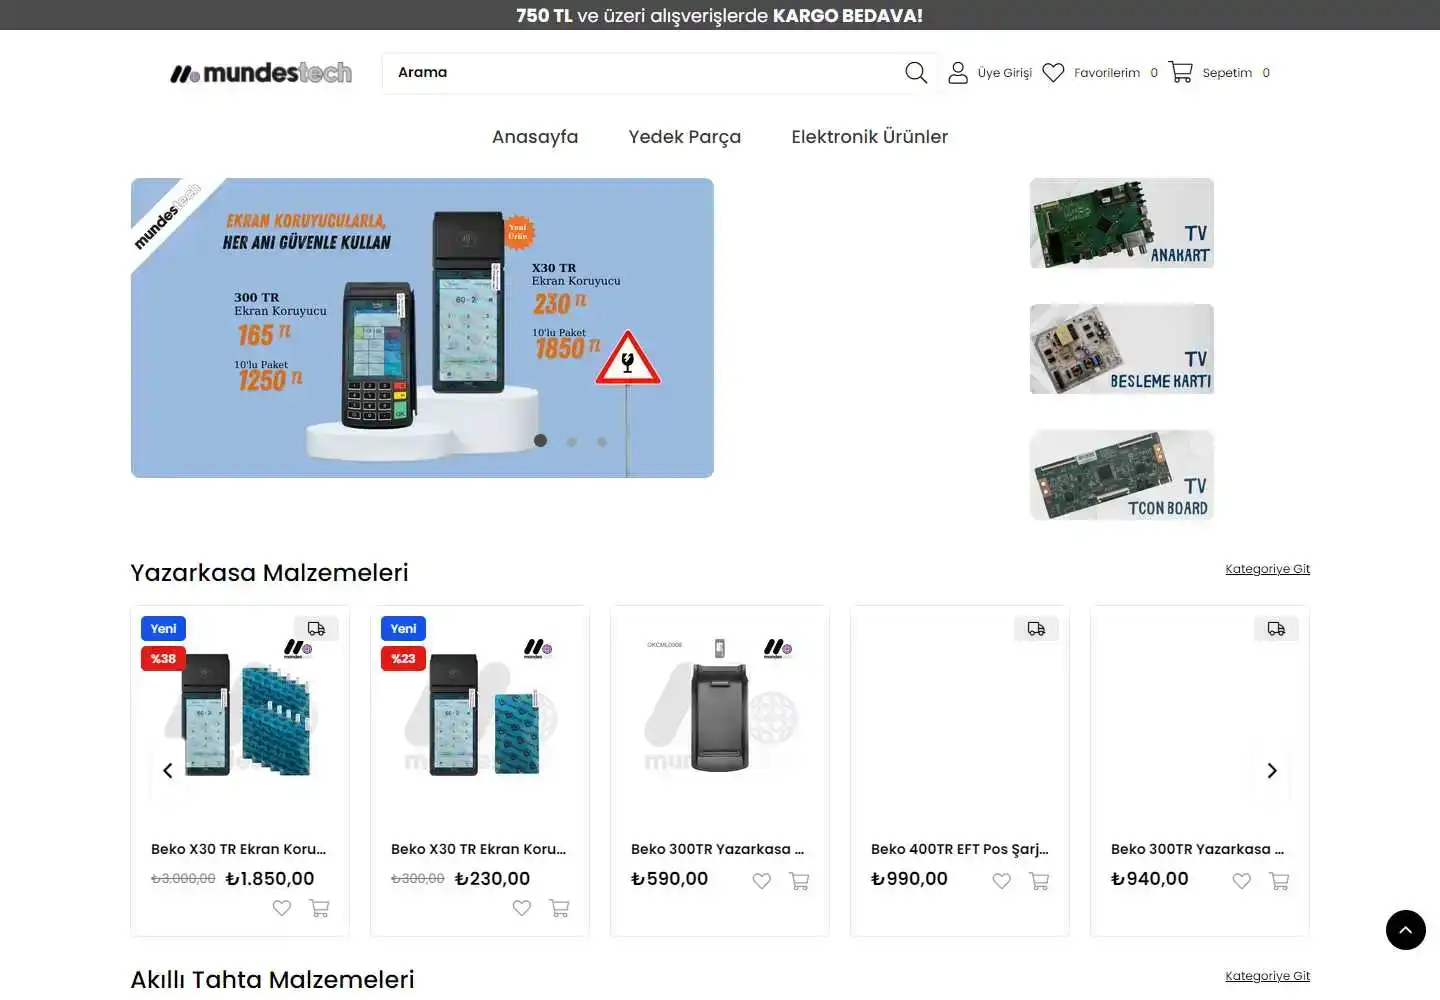
Task: Favorite the ₺940,00 Beko 300TR product
Action: point(1242,881)
